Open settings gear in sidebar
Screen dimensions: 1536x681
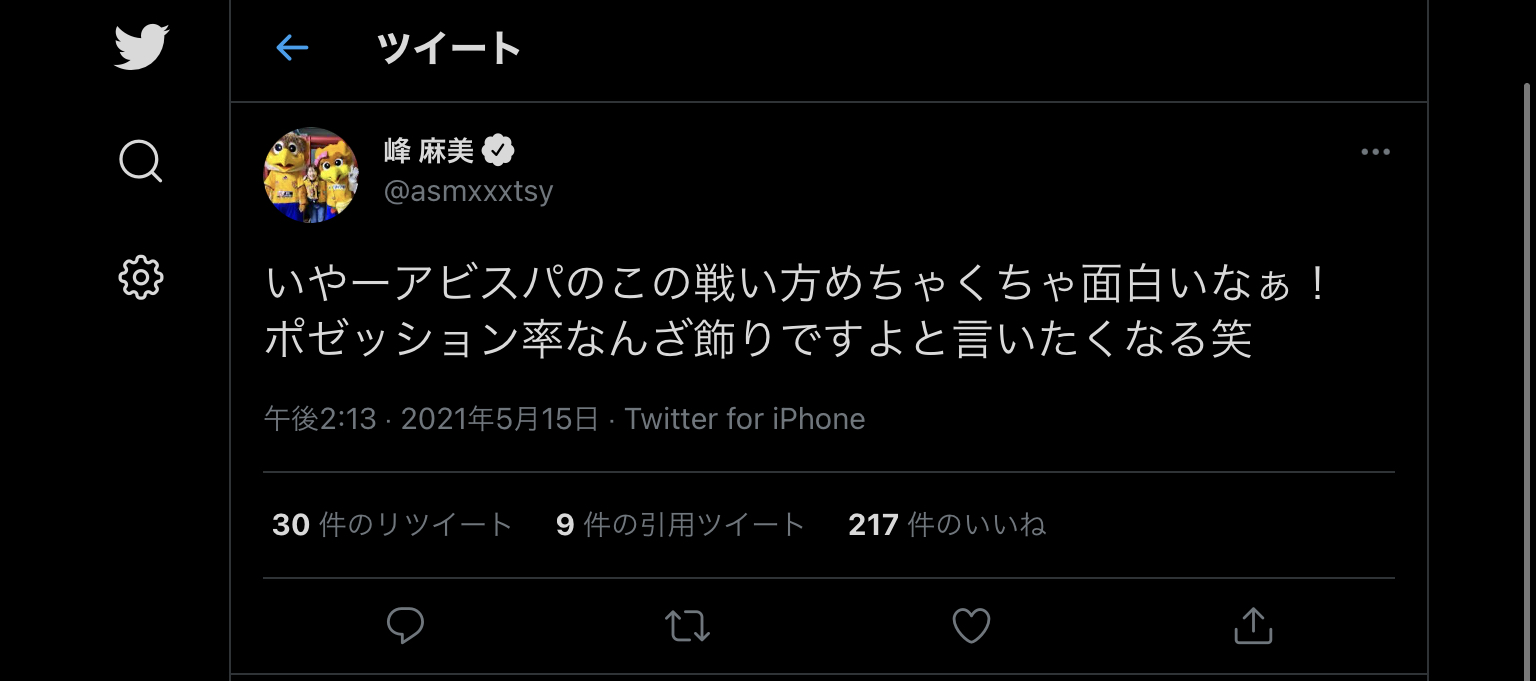click(x=140, y=277)
